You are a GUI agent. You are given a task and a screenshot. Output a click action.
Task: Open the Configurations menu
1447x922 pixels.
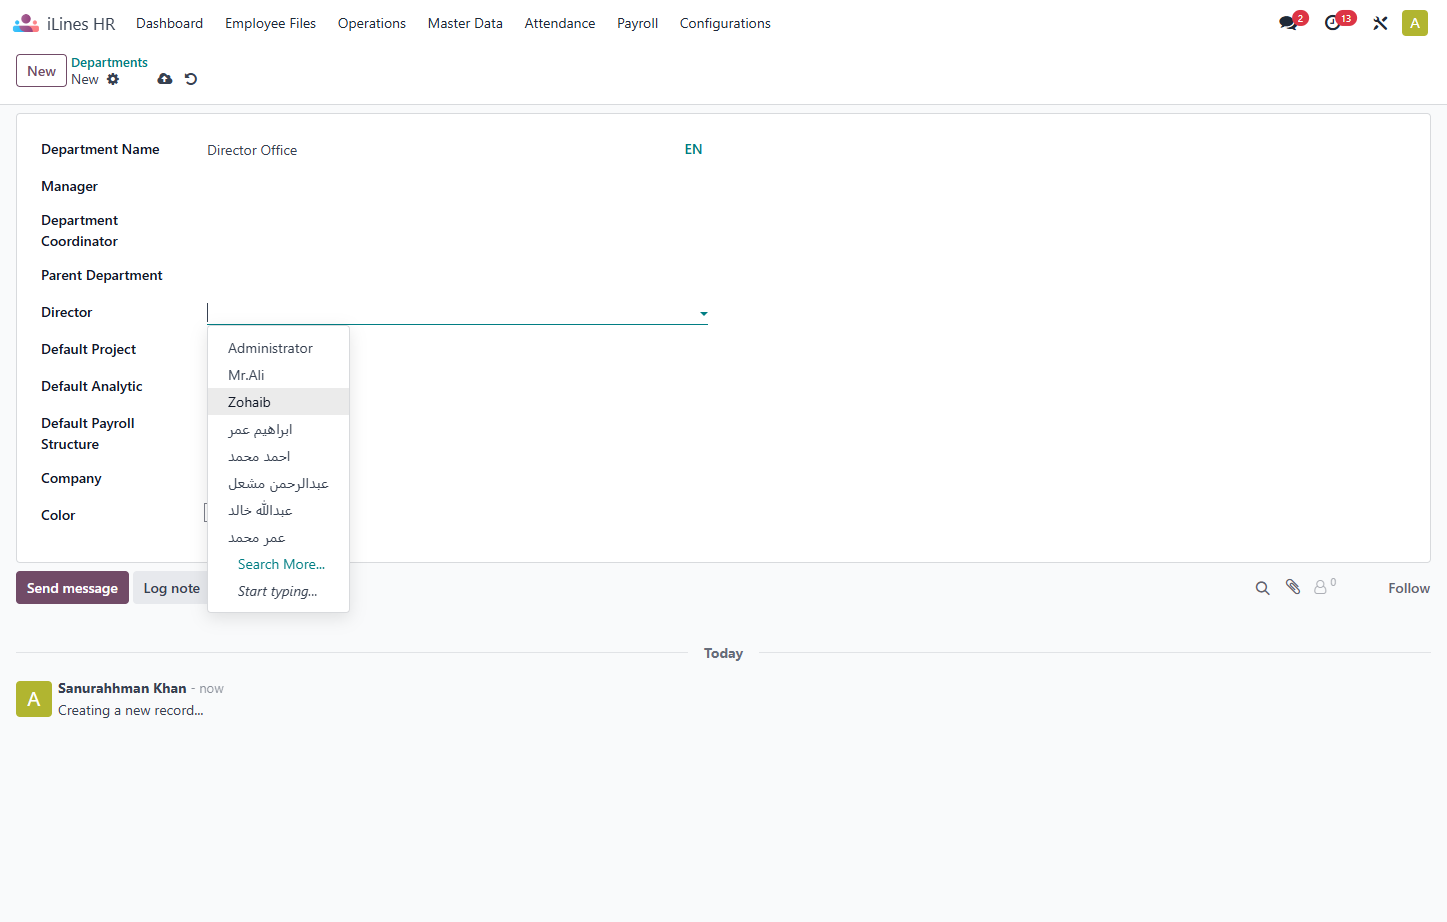[725, 23]
